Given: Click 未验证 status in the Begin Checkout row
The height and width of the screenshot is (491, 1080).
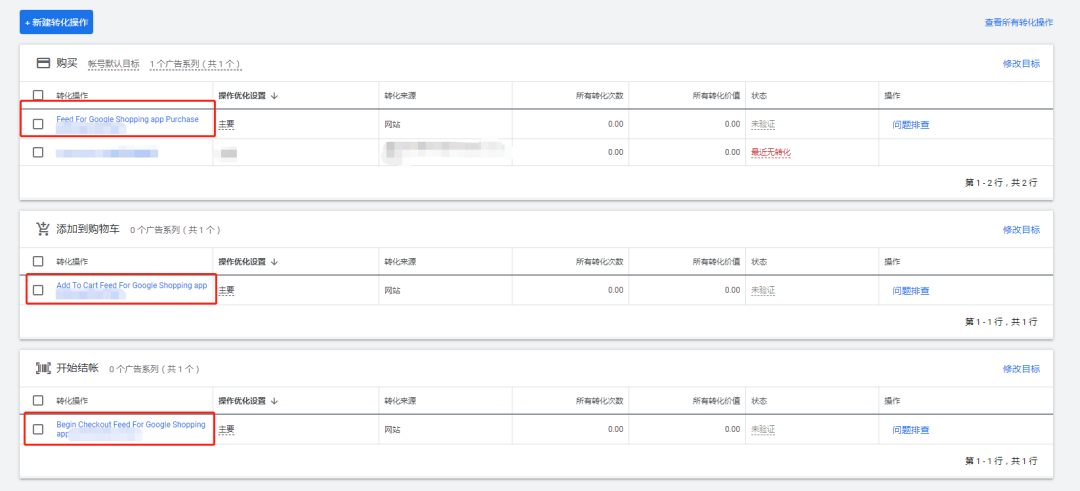Looking at the screenshot, I should 763,430.
